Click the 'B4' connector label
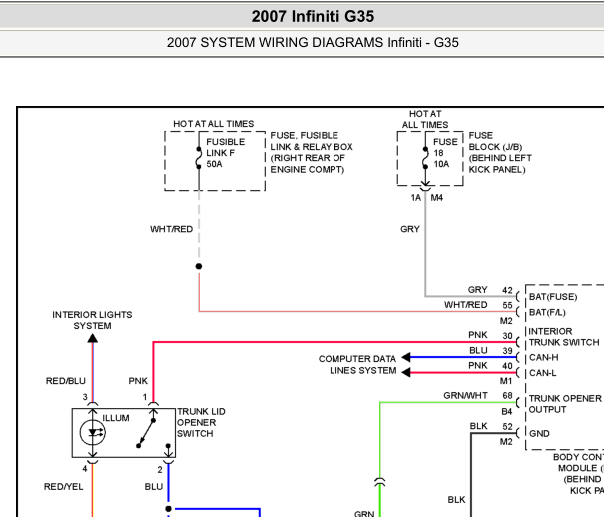The height and width of the screenshot is (517, 604). tap(507, 412)
